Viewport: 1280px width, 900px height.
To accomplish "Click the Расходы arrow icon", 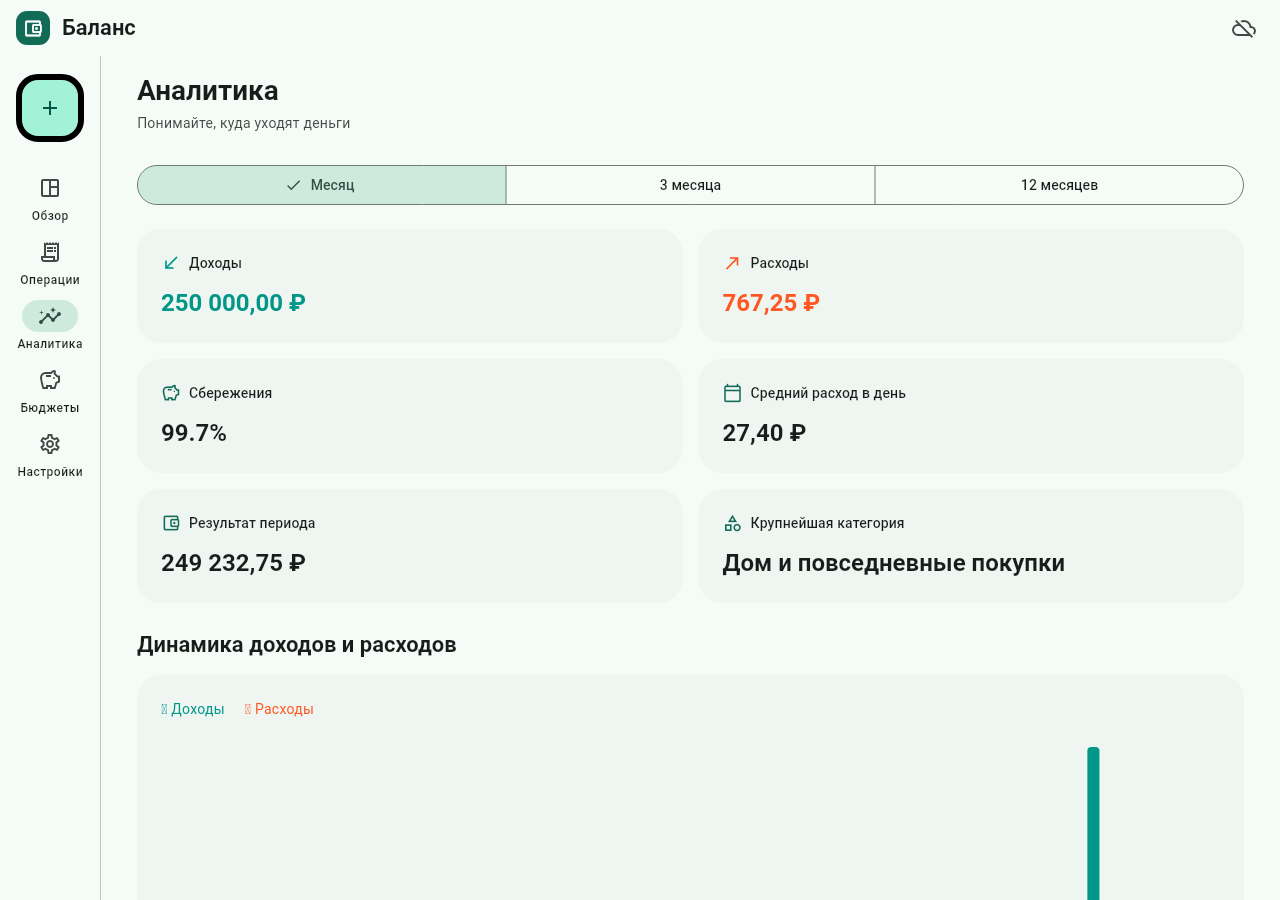I will 732,263.
